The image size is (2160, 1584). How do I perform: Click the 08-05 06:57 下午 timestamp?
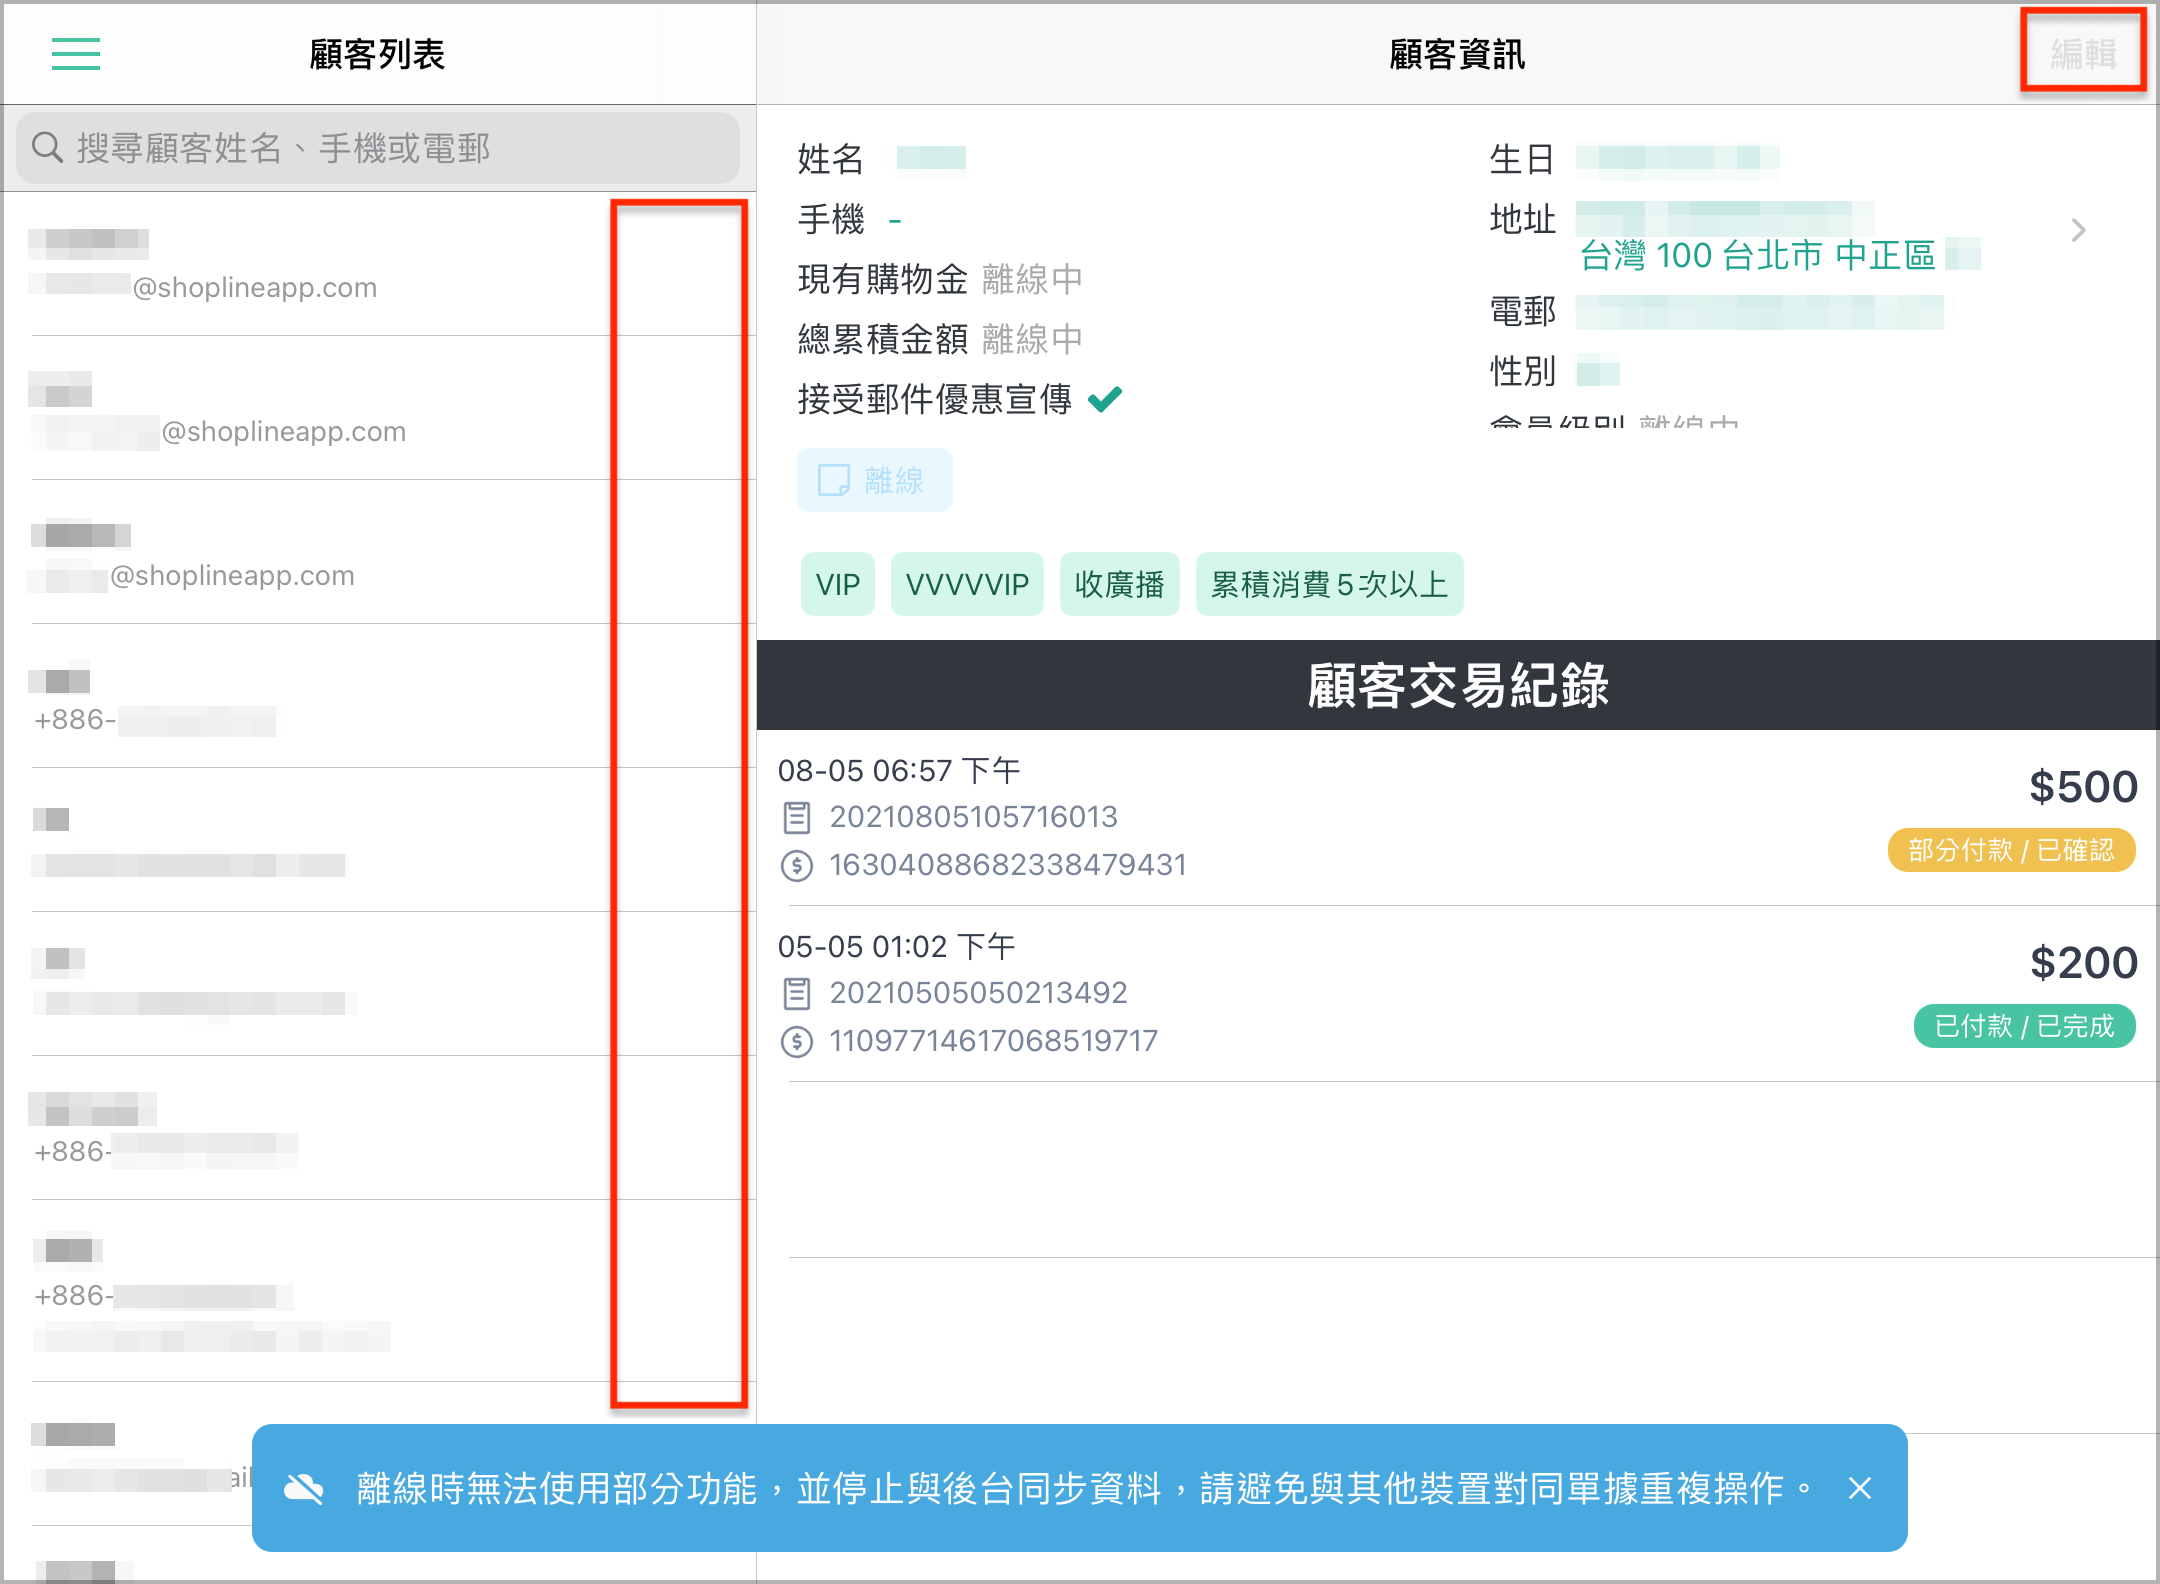(x=899, y=771)
